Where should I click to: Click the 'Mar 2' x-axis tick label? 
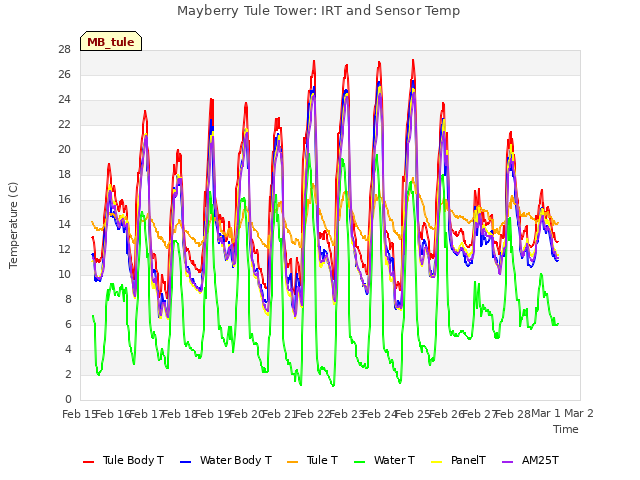click(579, 413)
